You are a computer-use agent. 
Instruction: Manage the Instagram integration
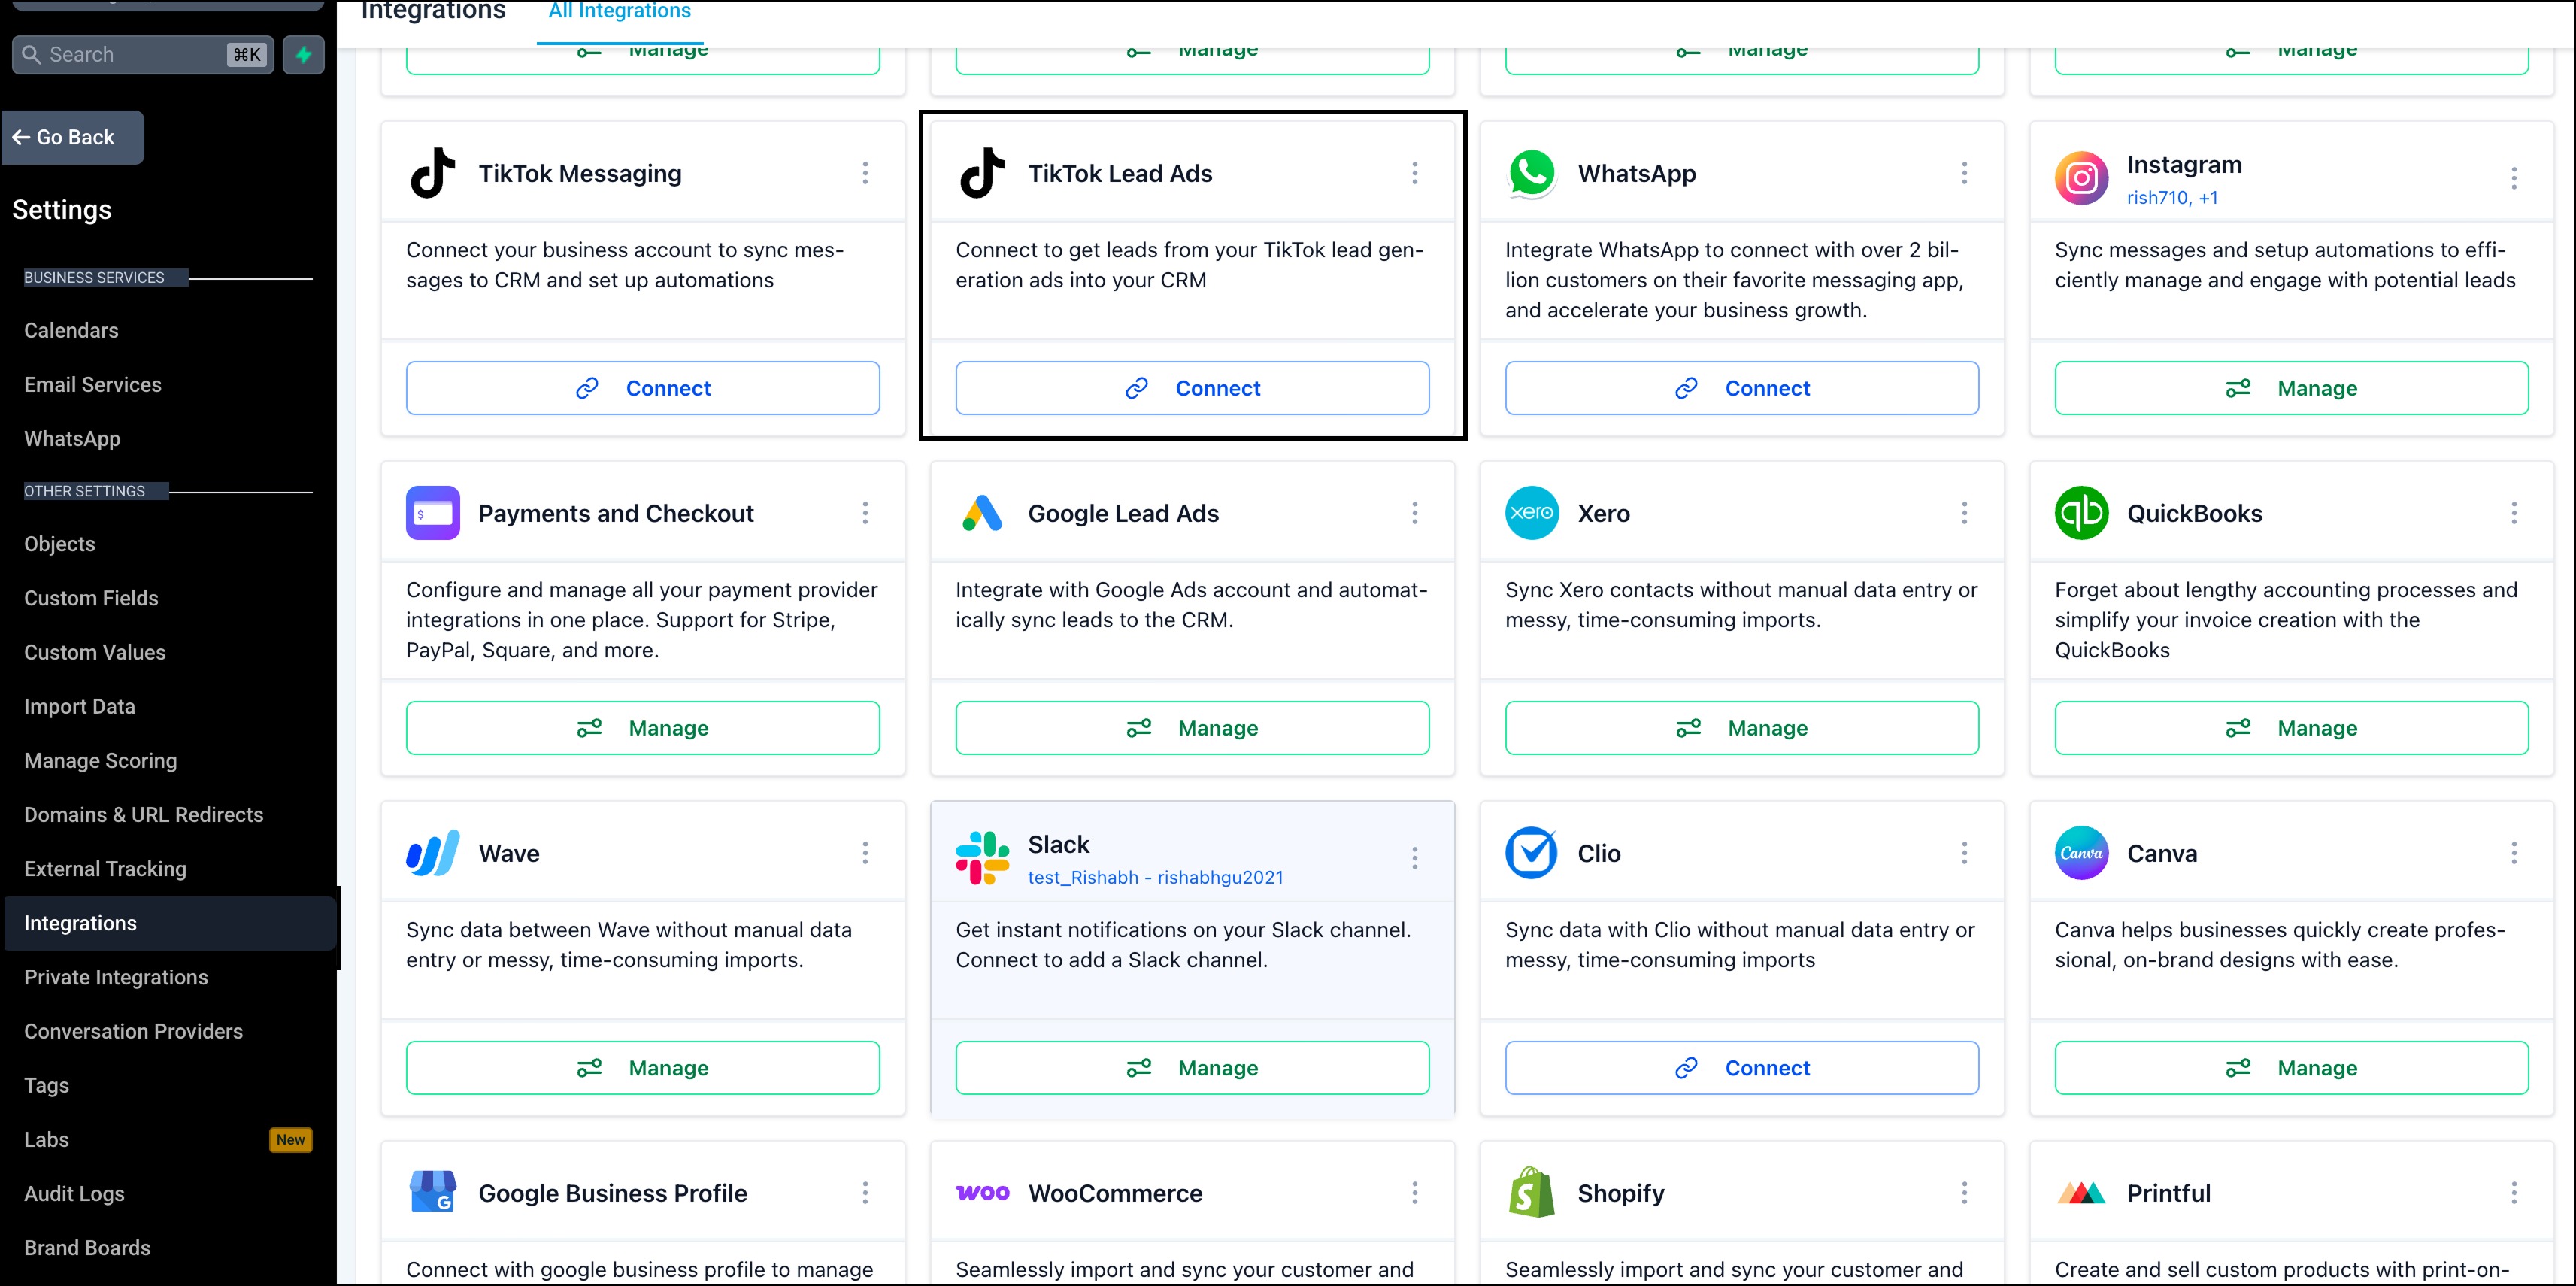pyautogui.click(x=2291, y=388)
